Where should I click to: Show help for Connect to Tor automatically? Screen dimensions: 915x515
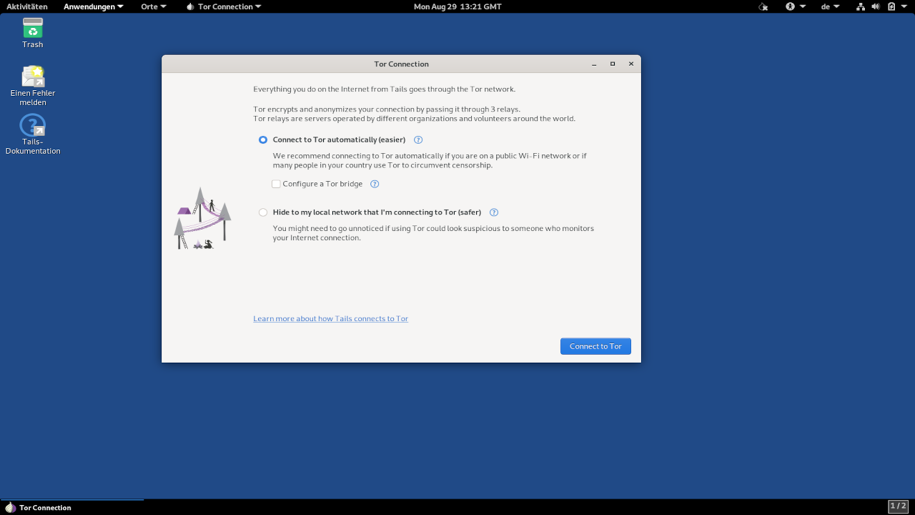tap(418, 140)
